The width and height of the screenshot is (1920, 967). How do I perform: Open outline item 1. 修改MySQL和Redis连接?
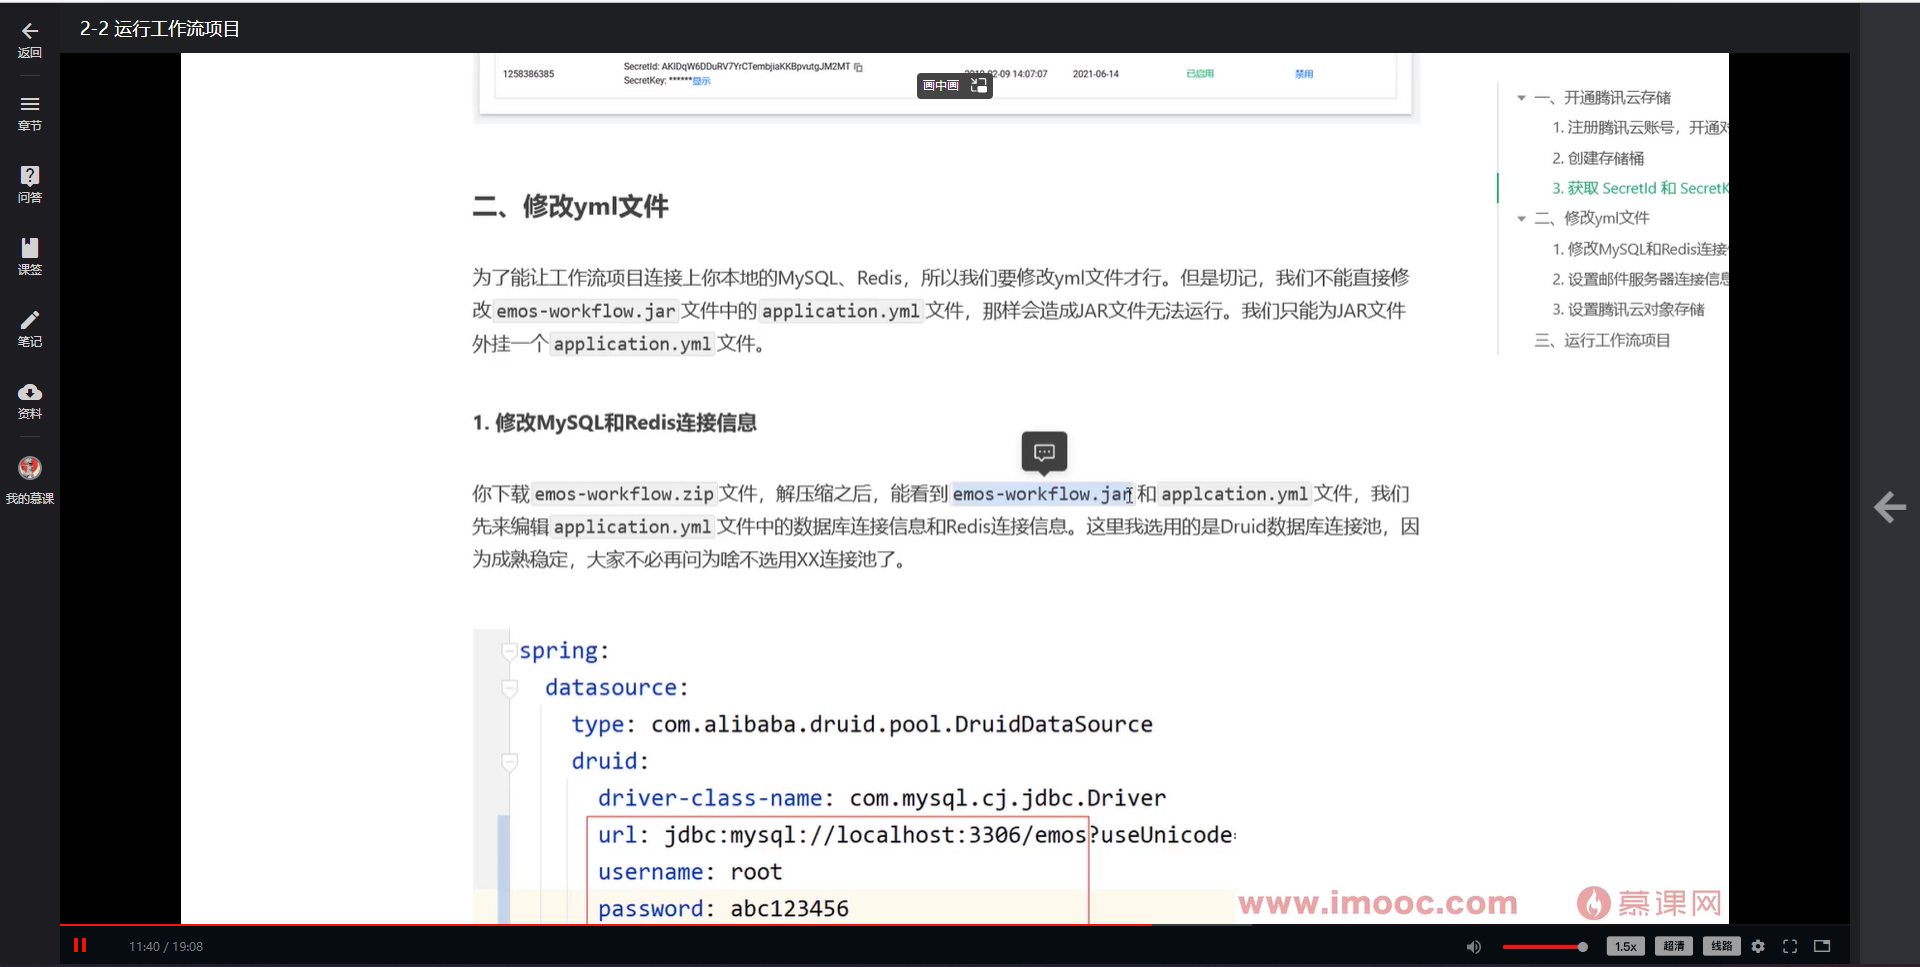tap(1640, 249)
